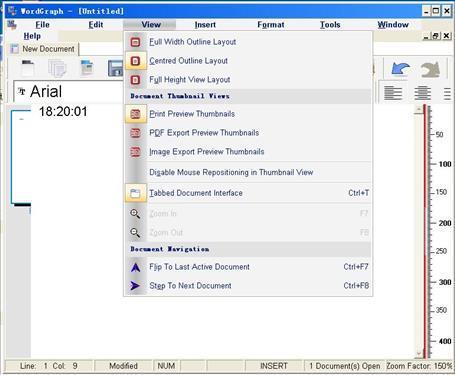Click the Tabbed Document Interface icon
Viewport: 455px width, 375px height.
[x=135, y=193]
